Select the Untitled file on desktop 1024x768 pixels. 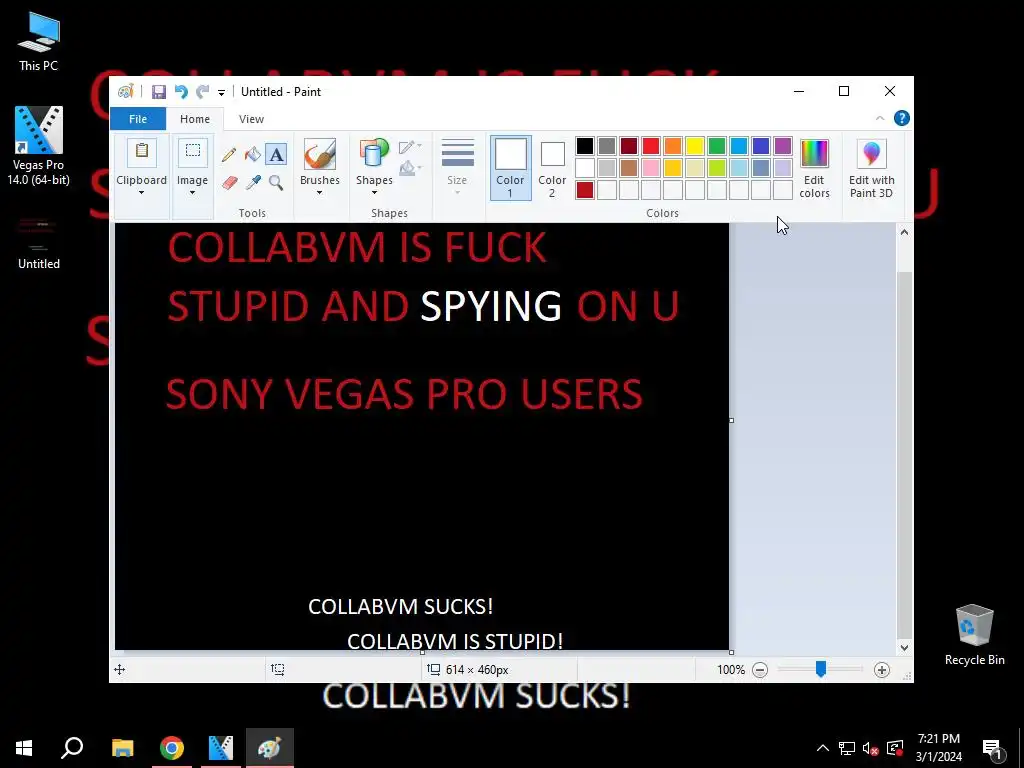[39, 243]
